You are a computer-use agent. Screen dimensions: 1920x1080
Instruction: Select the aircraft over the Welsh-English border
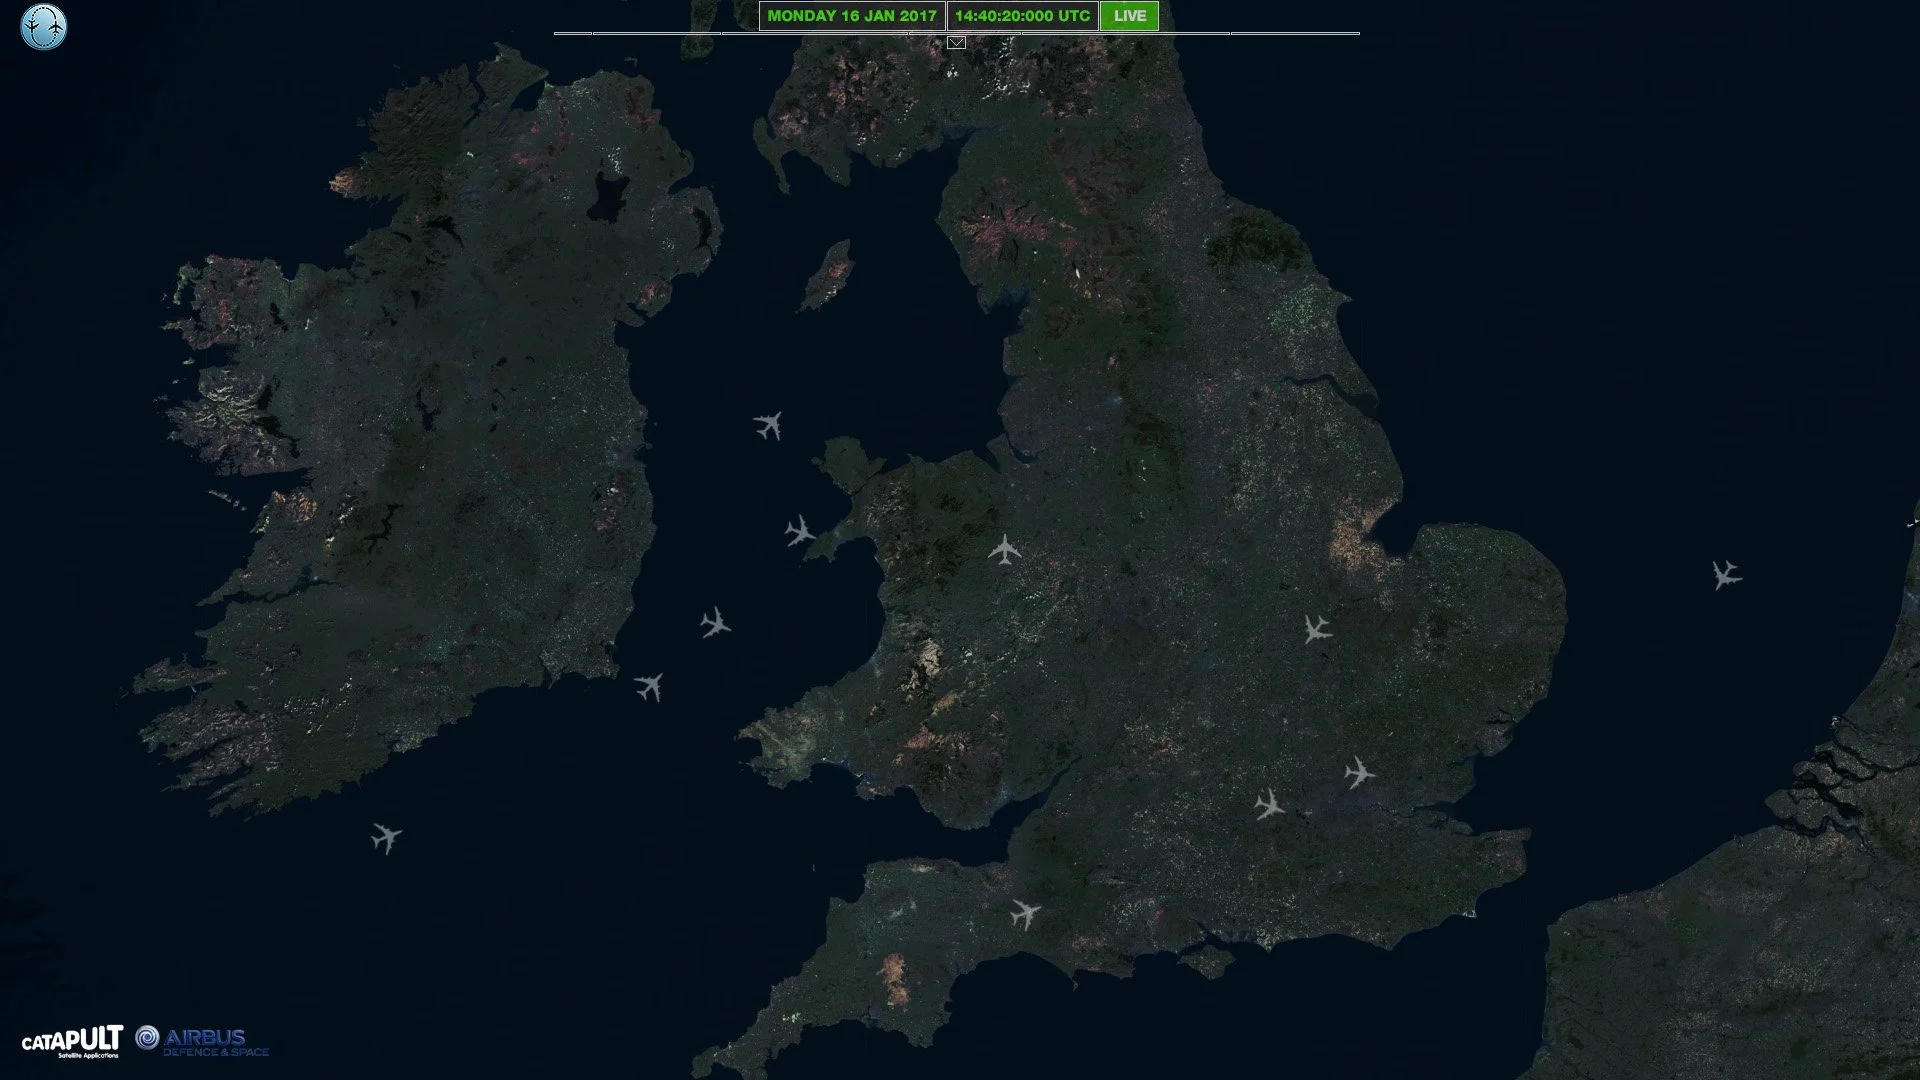tap(1004, 549)
